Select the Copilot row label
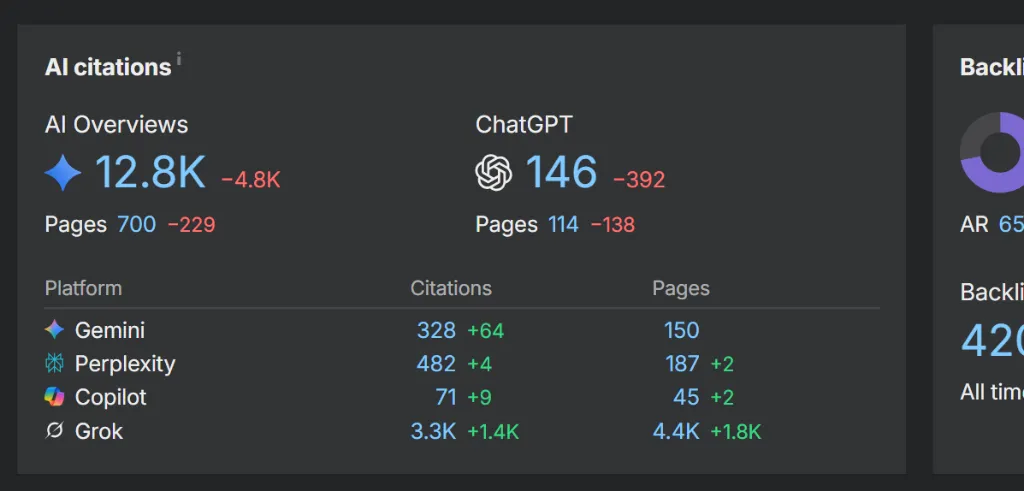This screenshot has width=1024, height=491. click(110, 397)
